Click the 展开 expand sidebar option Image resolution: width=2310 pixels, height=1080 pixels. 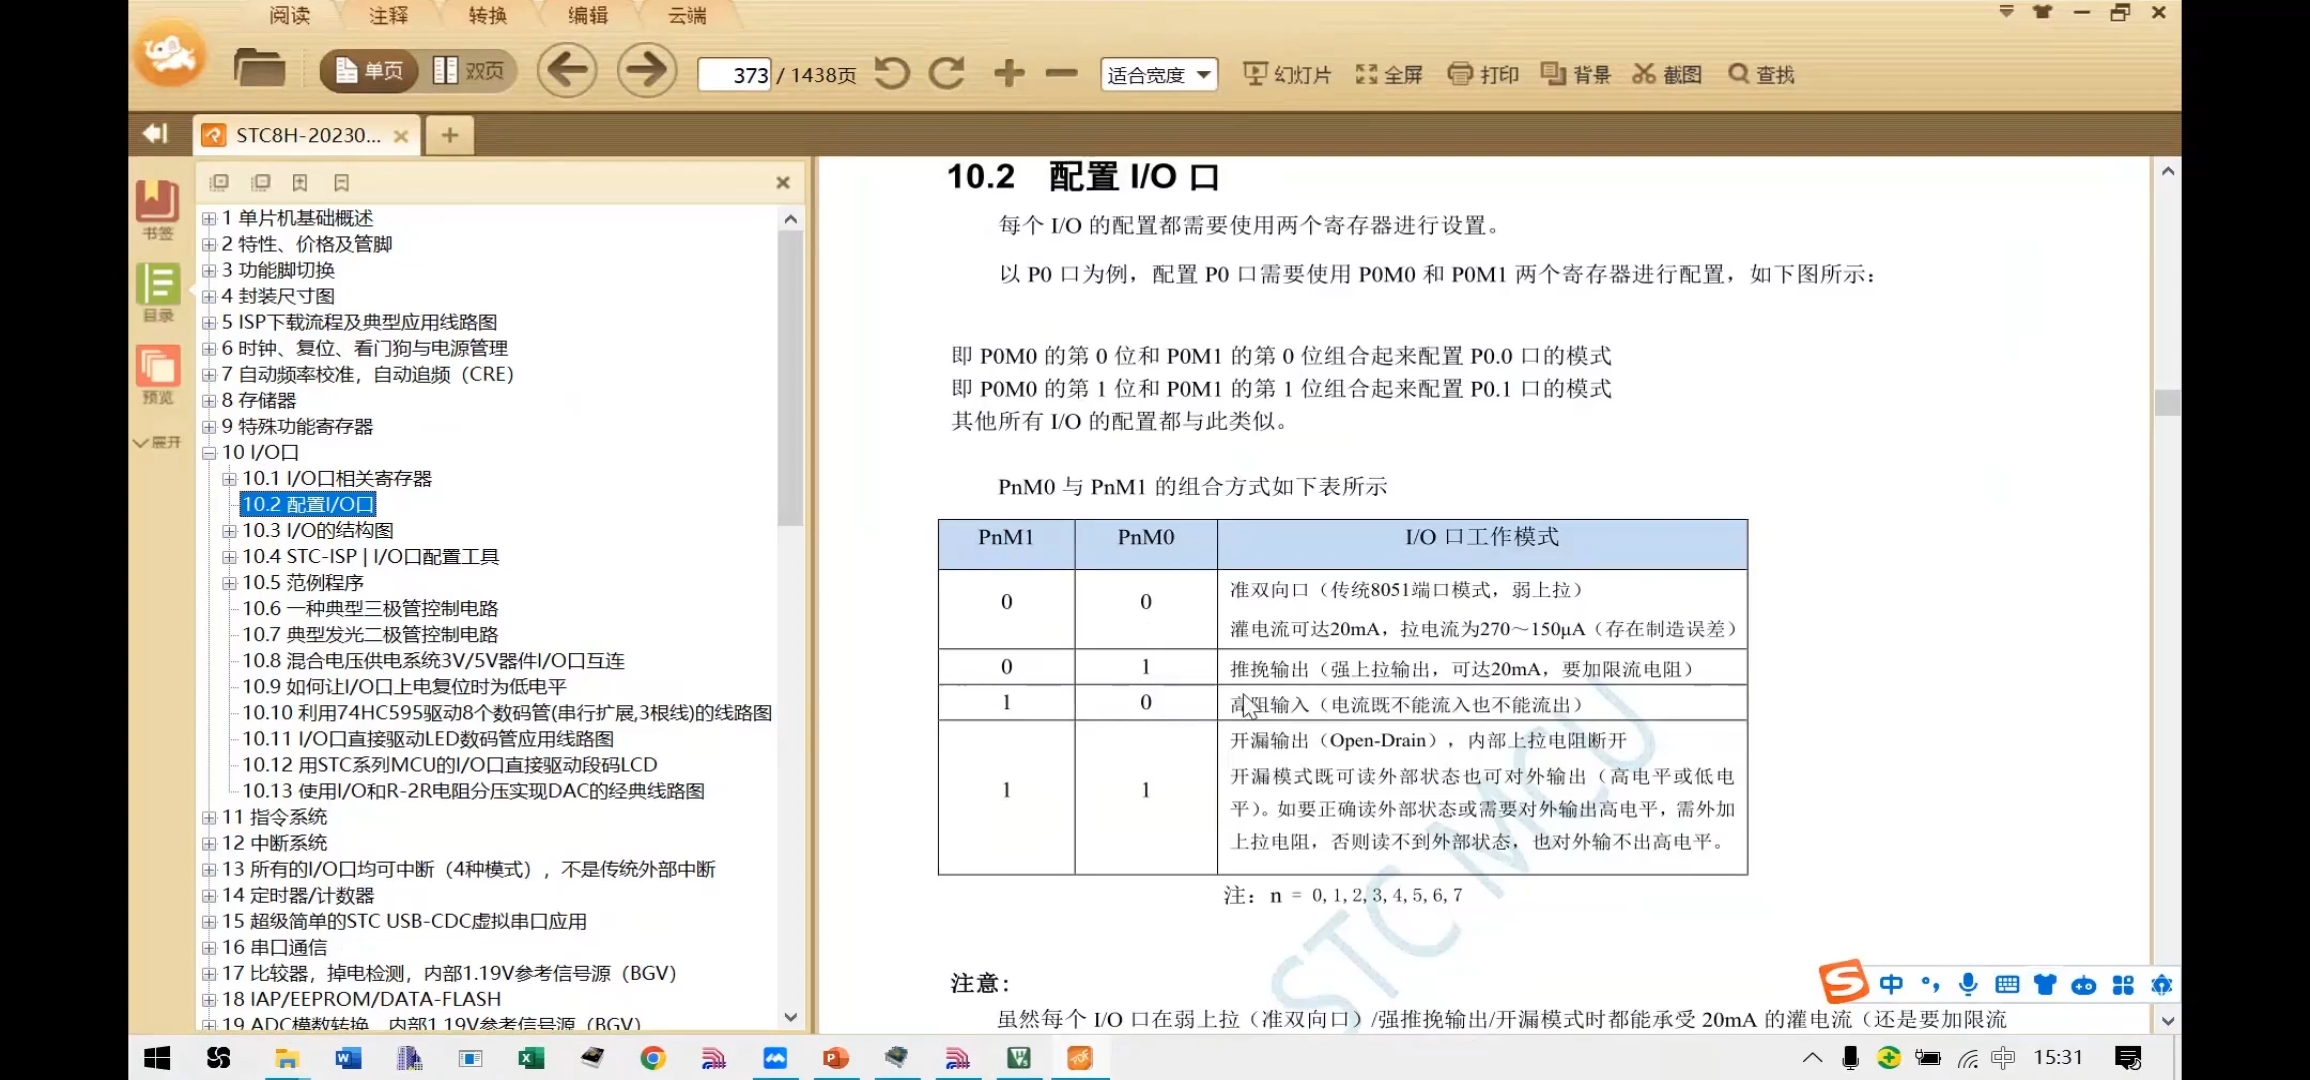158,442
